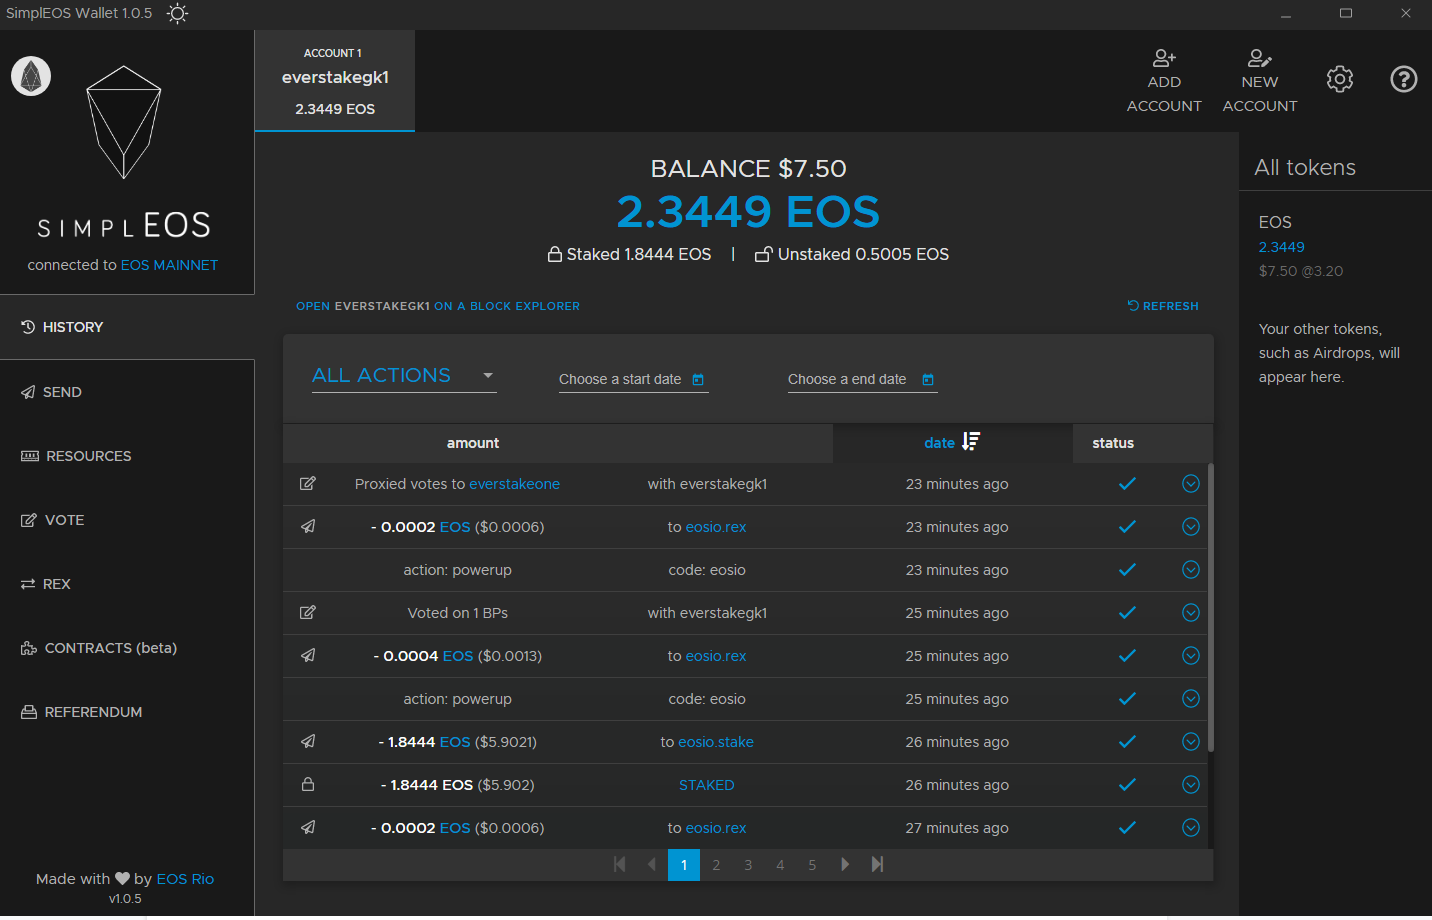The image size is (1432, 920).
Task: Click the send icon on 0.0004 EOS row
Action: click(x=308, y=656)
